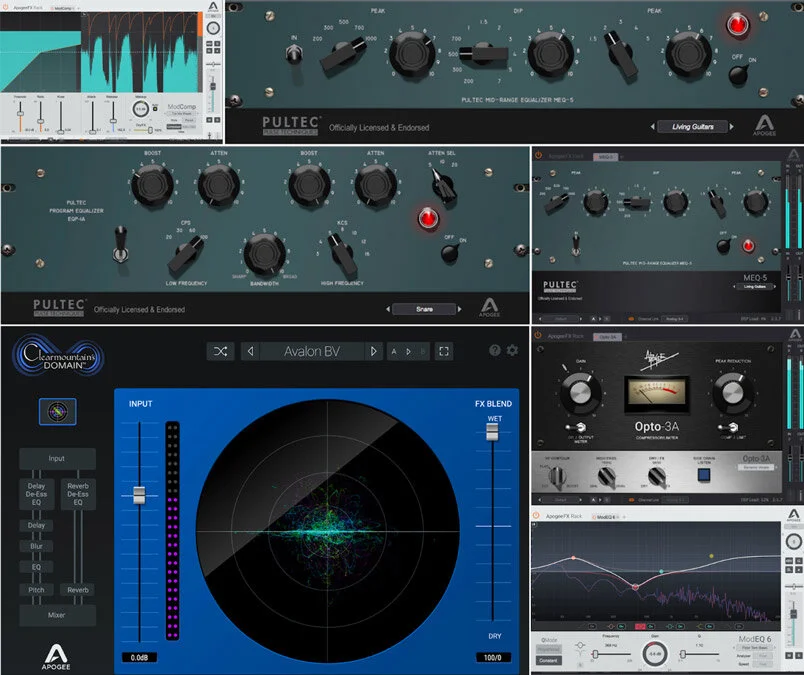Flip the COMP/LIM toggle on Opto-3A
804x675 pixels.
coord(730,427)
